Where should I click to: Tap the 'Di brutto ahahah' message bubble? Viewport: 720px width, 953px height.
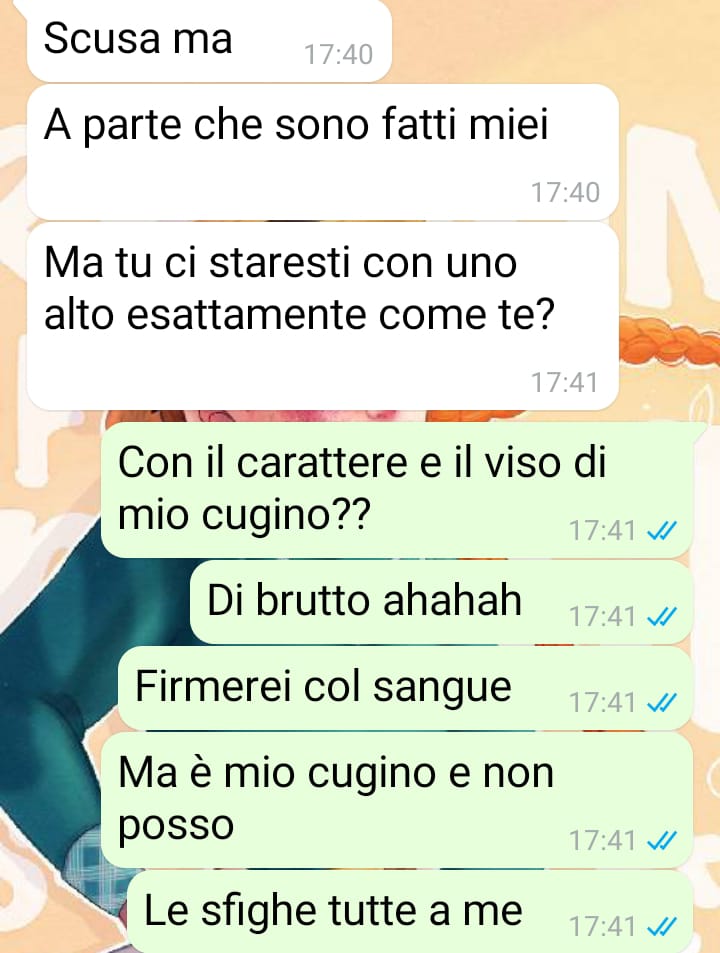441,602
